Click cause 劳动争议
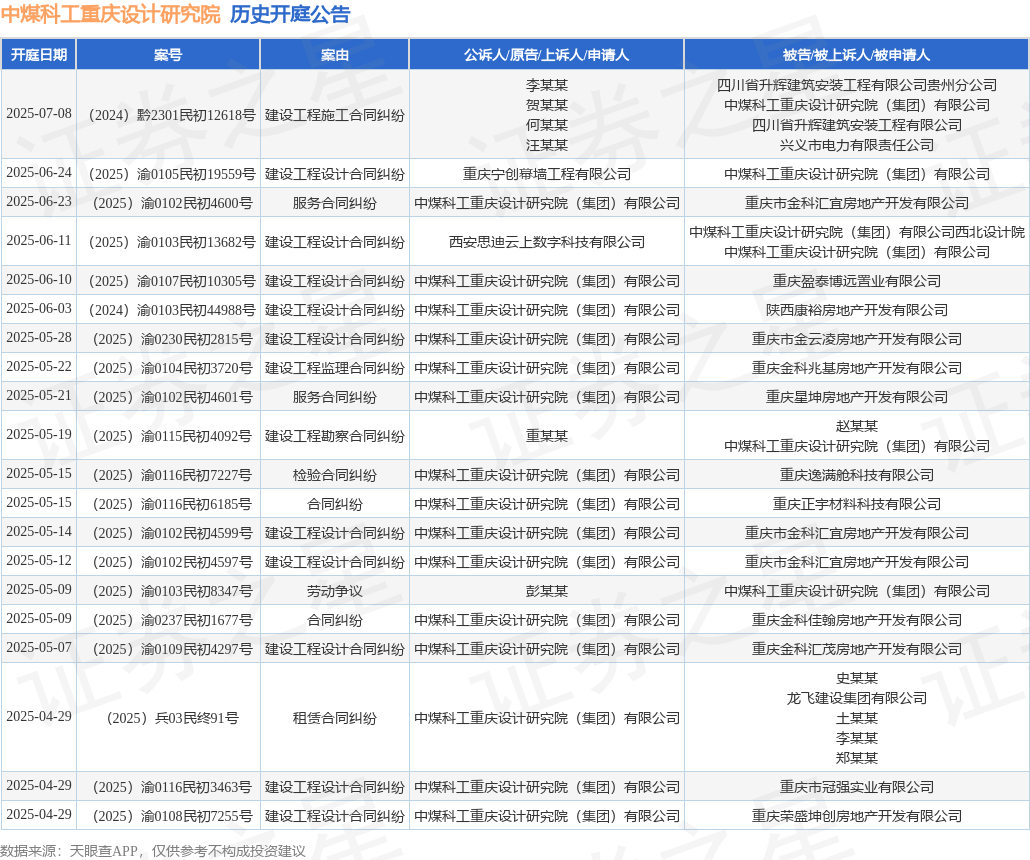1030x860 pixels. coord(334,591)
